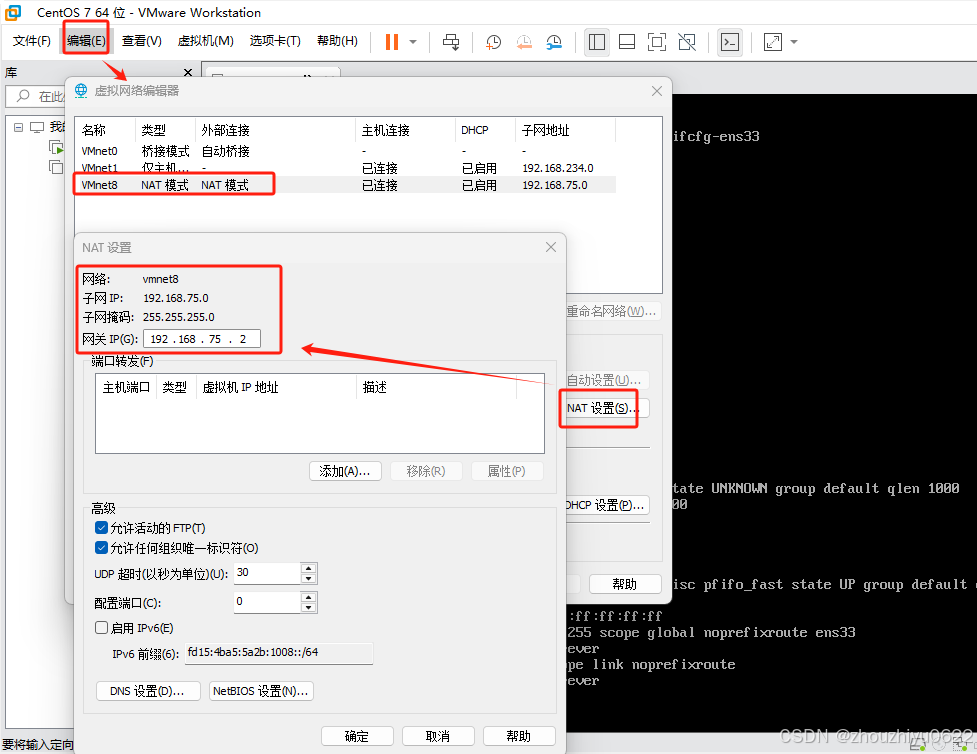Click 帮助 button in 虚拟网络编辑器
Screen dimensions: 977x754
625,584
